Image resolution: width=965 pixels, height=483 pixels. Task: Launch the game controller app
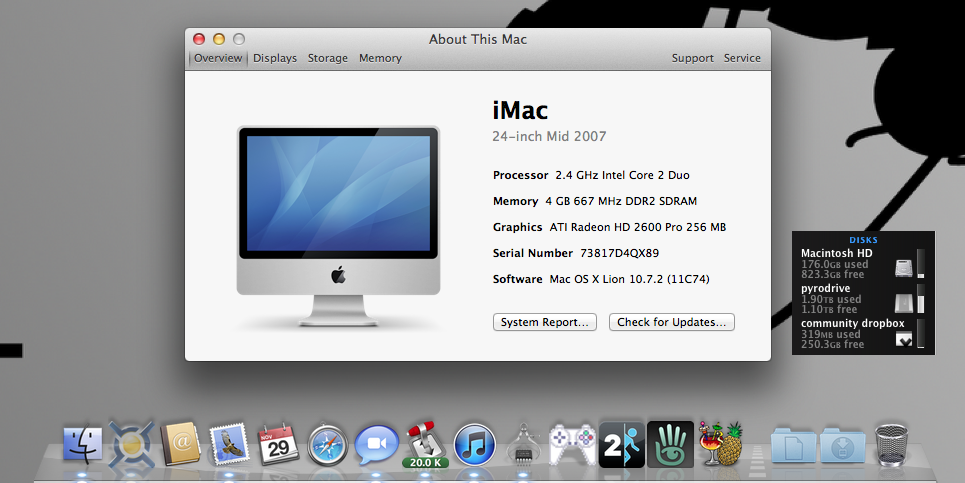tap(572, 444)
